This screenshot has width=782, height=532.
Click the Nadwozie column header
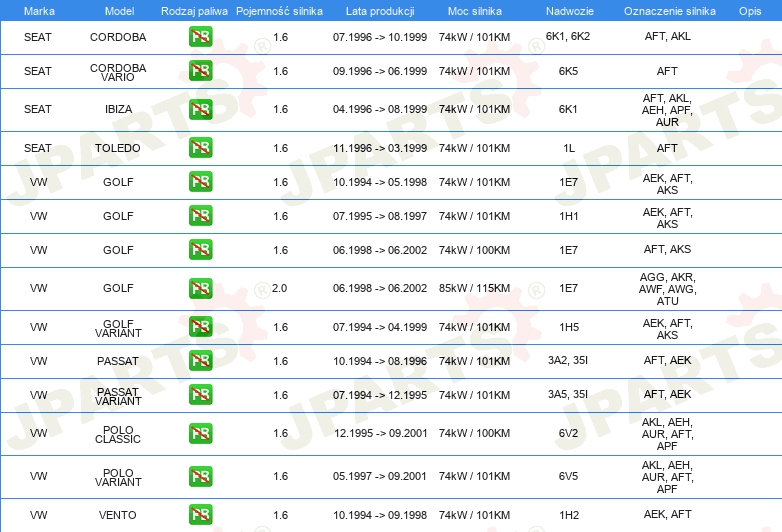[x=570, y=11]
